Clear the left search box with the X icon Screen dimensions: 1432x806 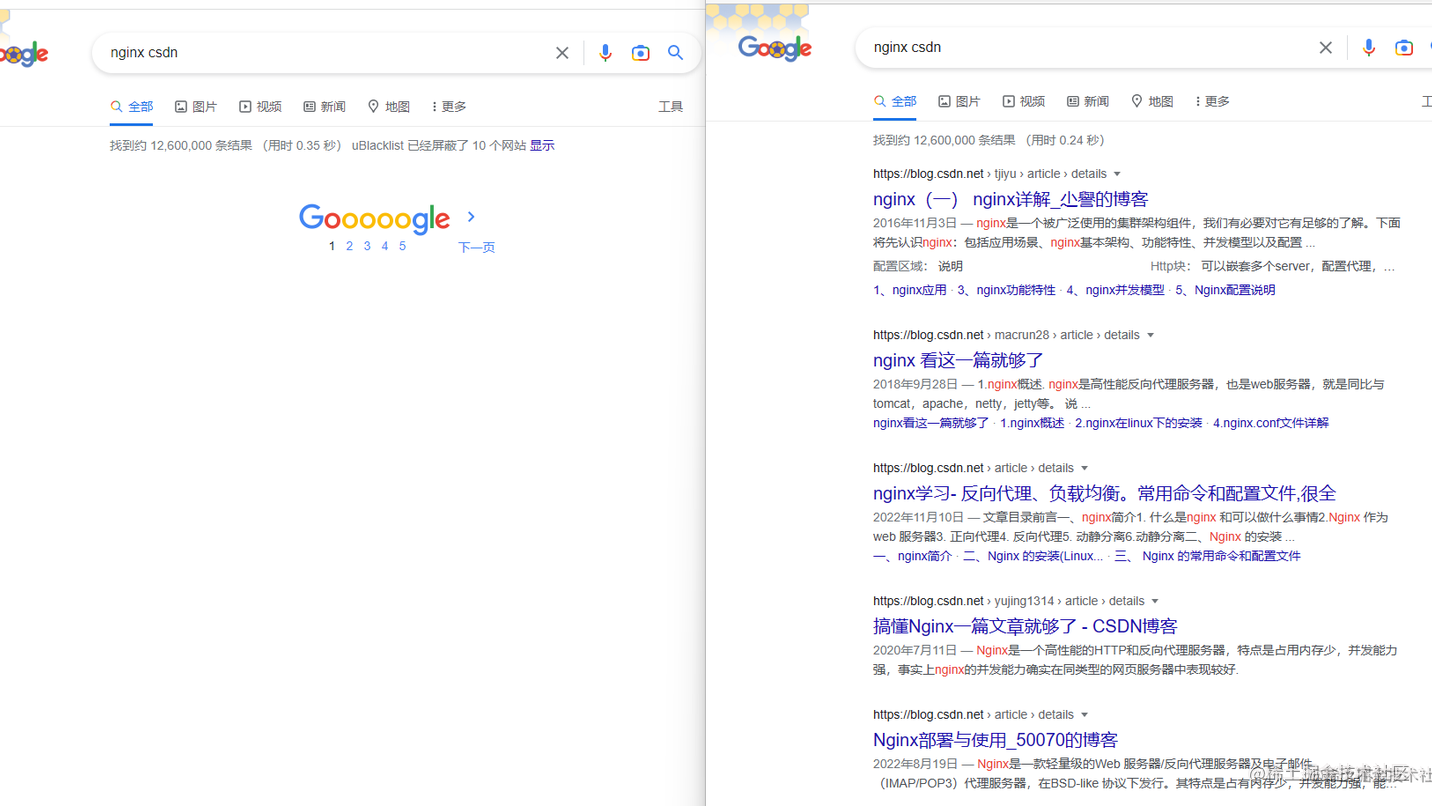coord(561,52)
